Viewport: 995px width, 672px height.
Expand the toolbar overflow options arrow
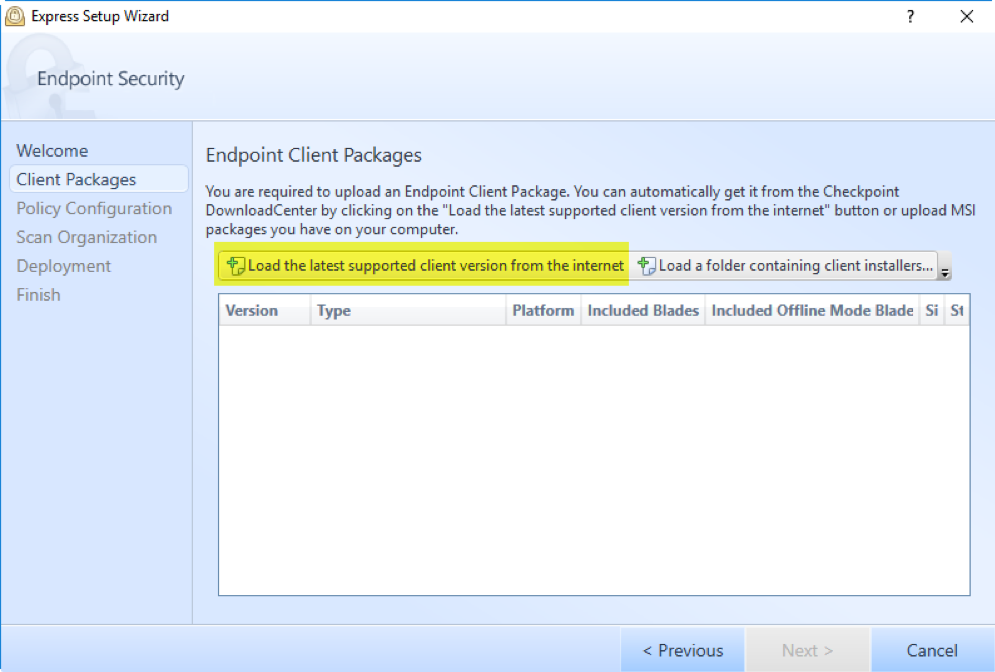[x=945, y=272]
